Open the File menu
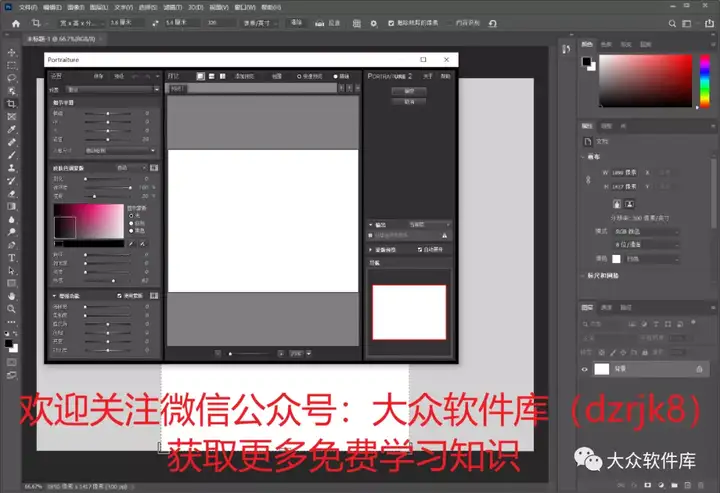 (x=28, y=7)
